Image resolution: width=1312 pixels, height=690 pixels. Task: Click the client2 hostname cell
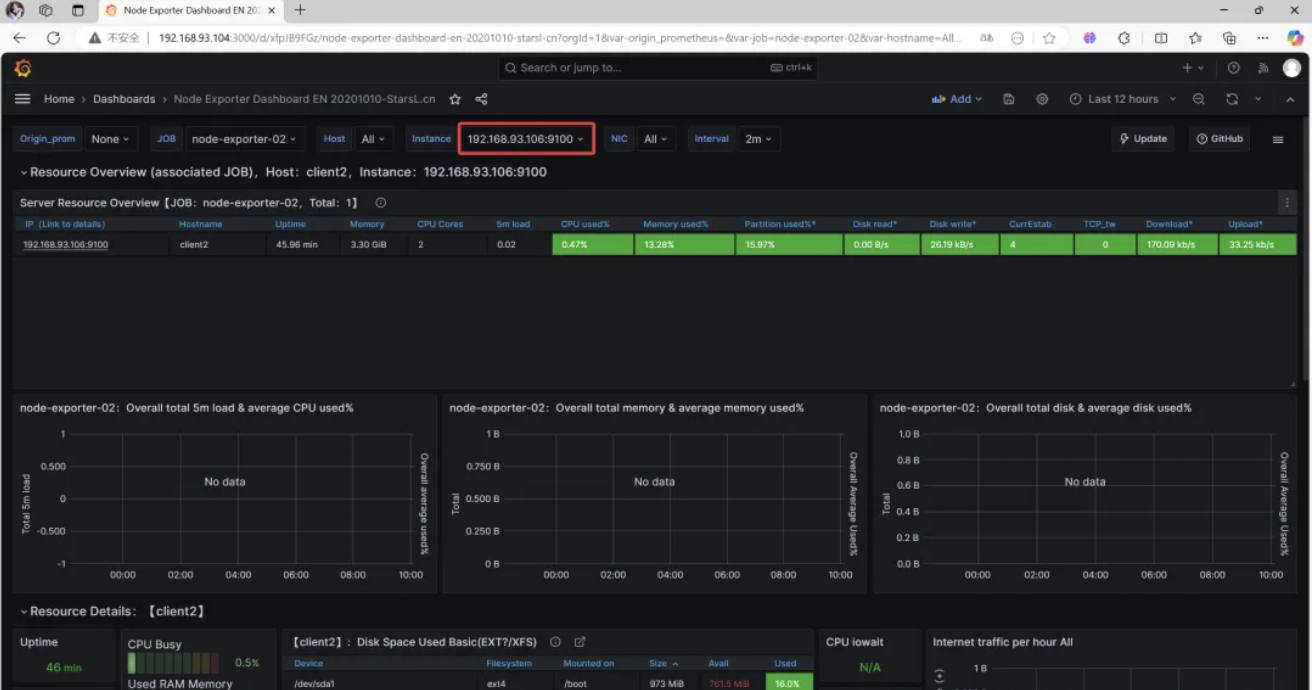click(194, 244)
